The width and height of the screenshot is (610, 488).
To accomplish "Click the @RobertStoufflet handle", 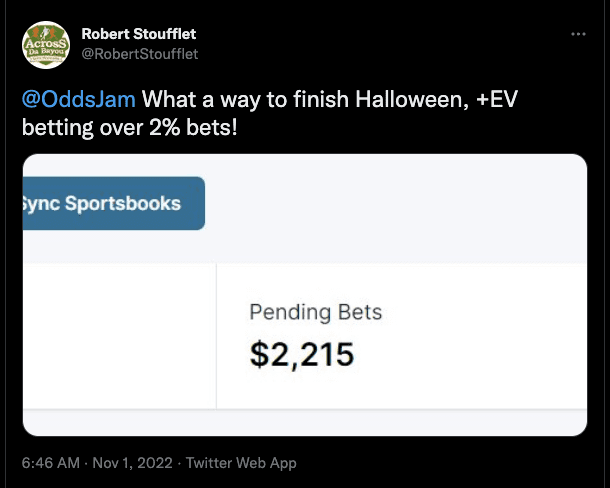I will (x=140, y=54).
